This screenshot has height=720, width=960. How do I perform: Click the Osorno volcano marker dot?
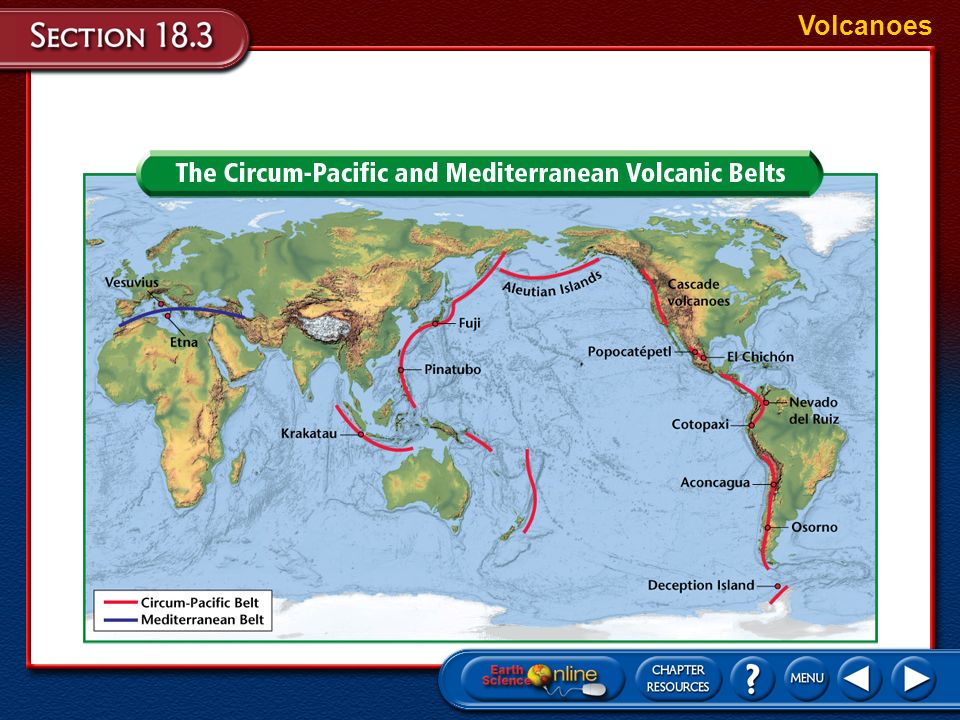click(x=767, y=527)
